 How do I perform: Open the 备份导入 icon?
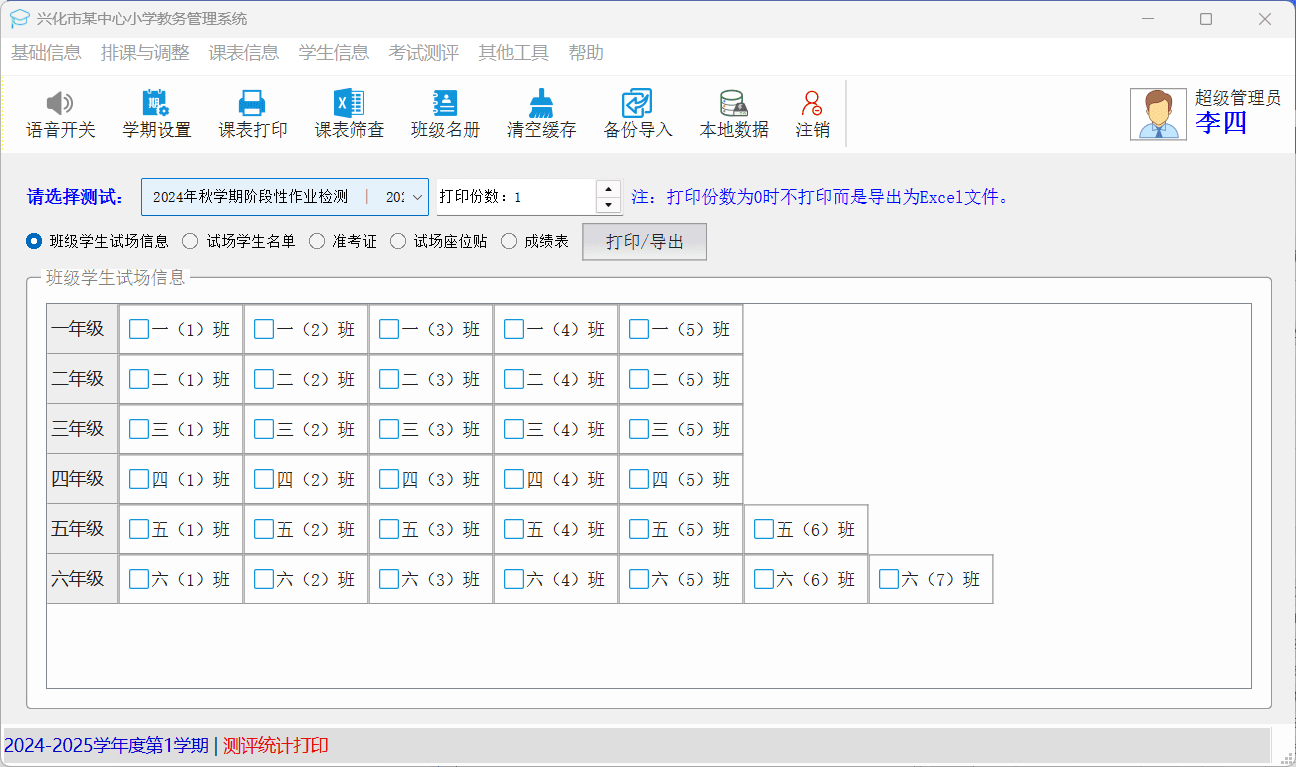637,104
